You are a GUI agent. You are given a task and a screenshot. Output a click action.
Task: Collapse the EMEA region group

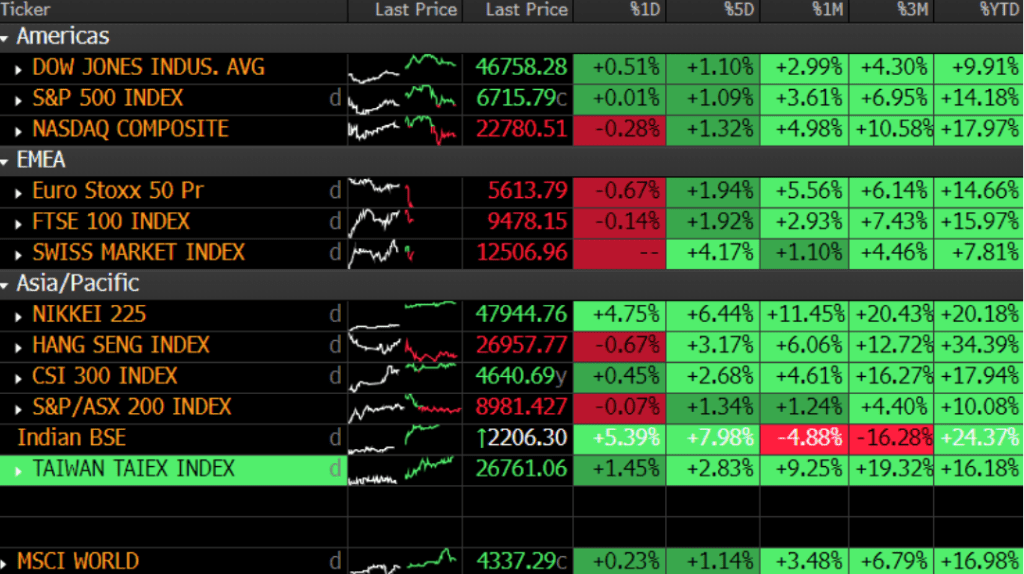pos(7,160)
